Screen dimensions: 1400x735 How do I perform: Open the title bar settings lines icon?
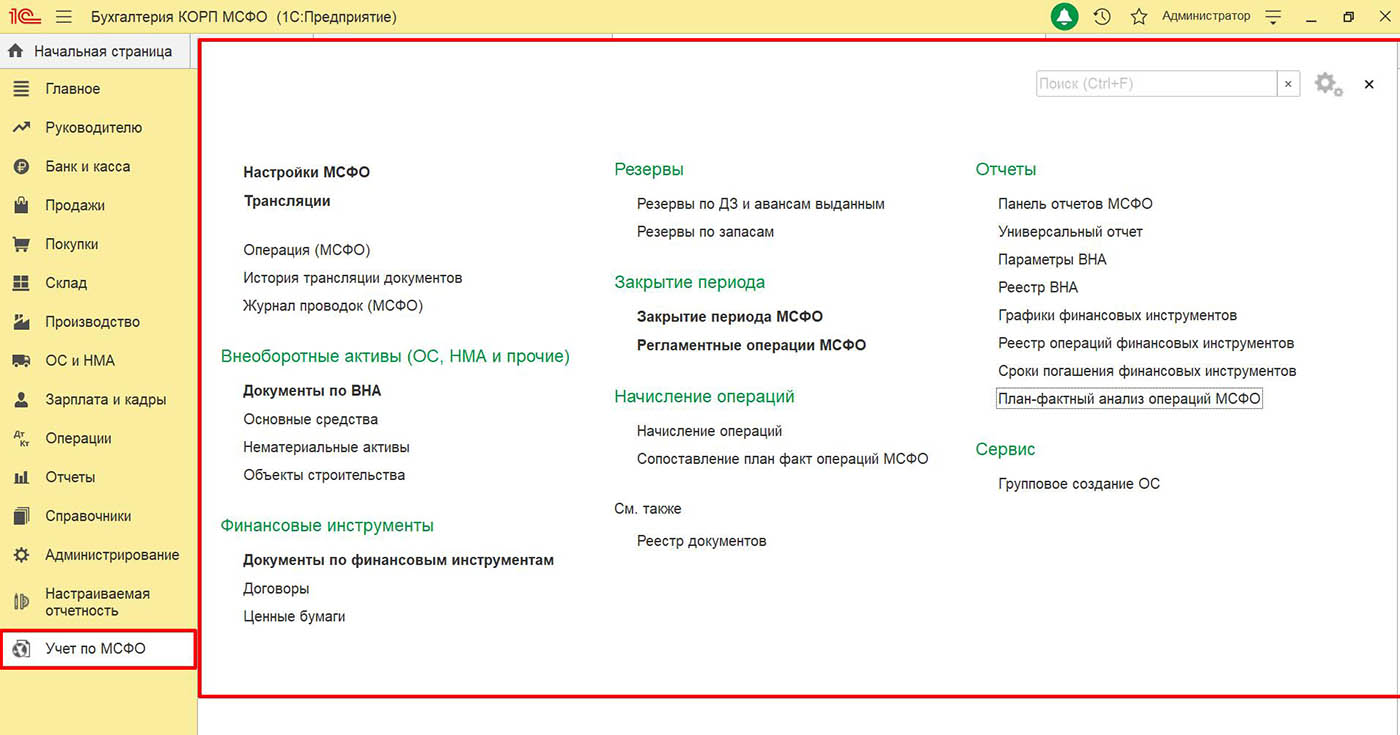point(1273,17)
